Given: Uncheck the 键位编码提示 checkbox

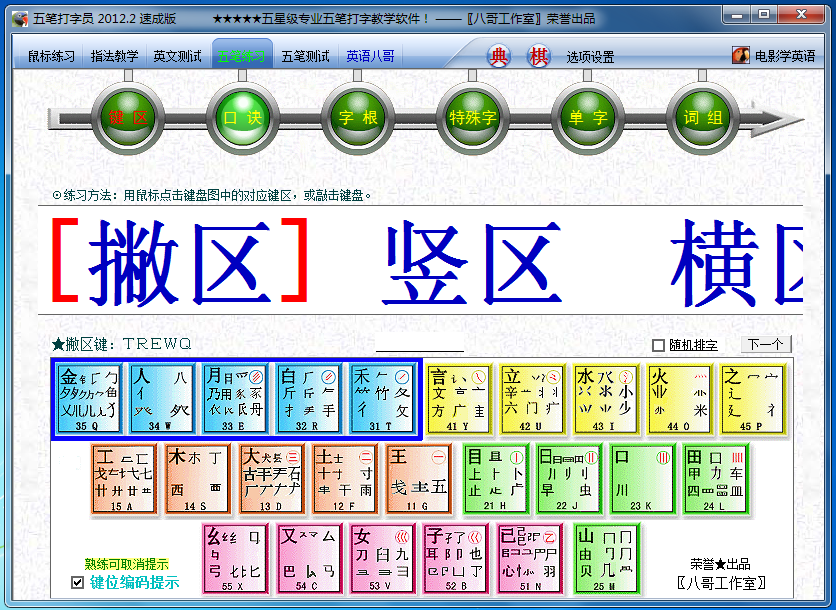Looking at the screenshot, I should click(78, 582).
